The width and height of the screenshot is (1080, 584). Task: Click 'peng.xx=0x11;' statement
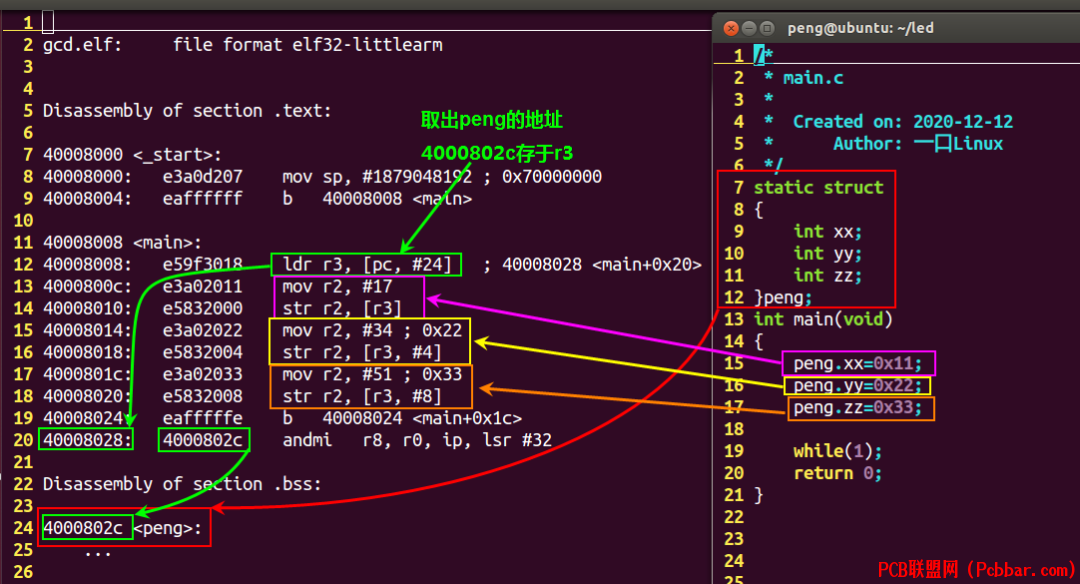tap(858, 364)
